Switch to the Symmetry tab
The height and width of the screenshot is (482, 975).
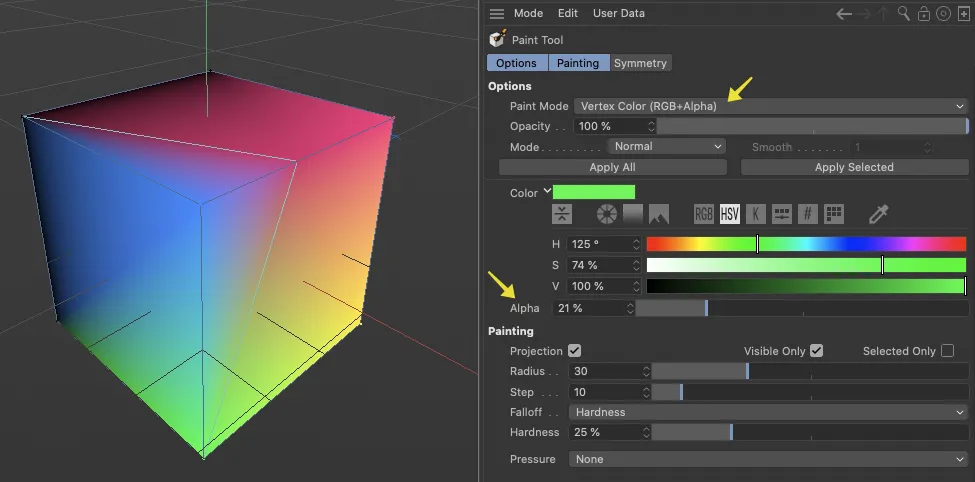(640, 63)
